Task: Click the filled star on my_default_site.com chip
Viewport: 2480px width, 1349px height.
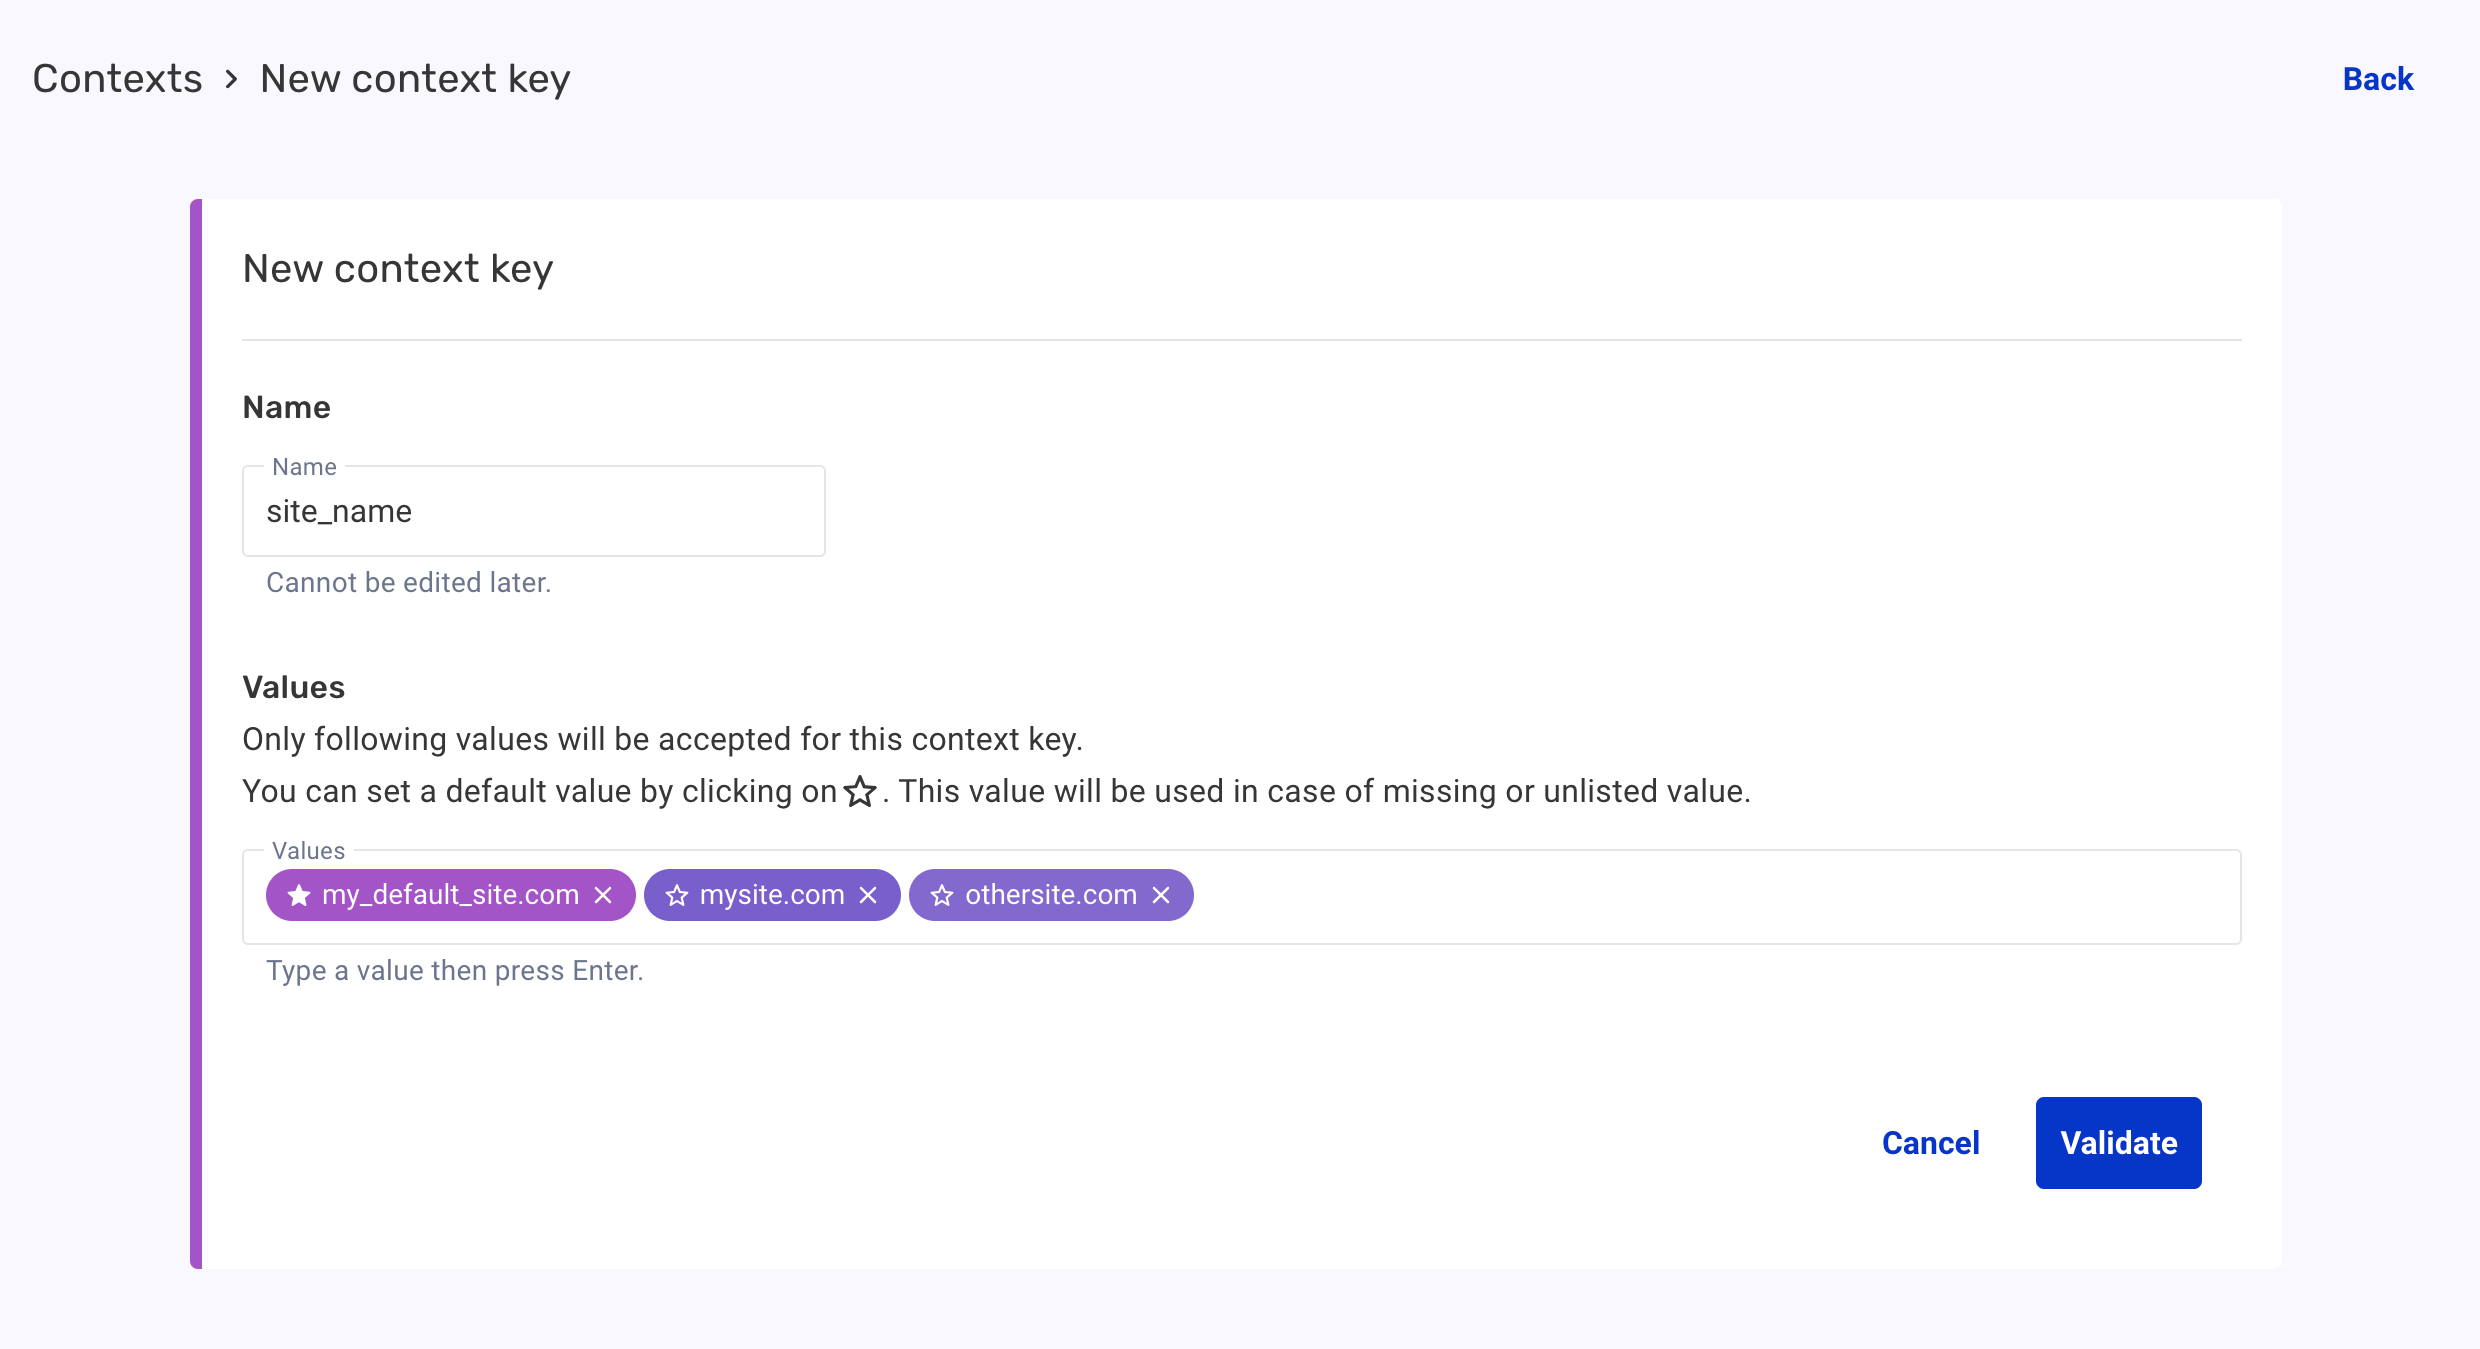Action: (298, 895)
